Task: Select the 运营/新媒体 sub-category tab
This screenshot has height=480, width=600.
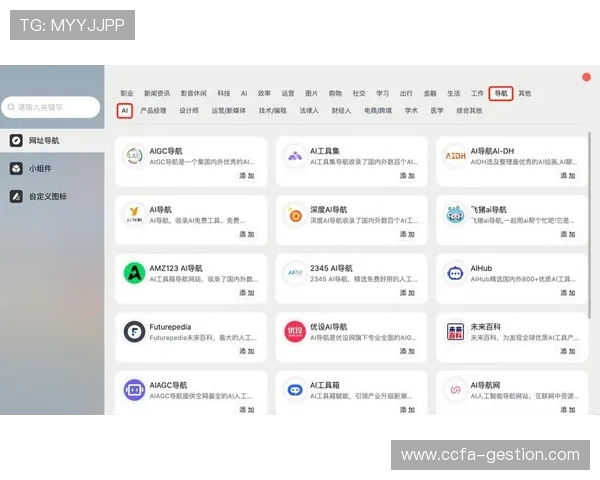Action: [x=228, y=111]
